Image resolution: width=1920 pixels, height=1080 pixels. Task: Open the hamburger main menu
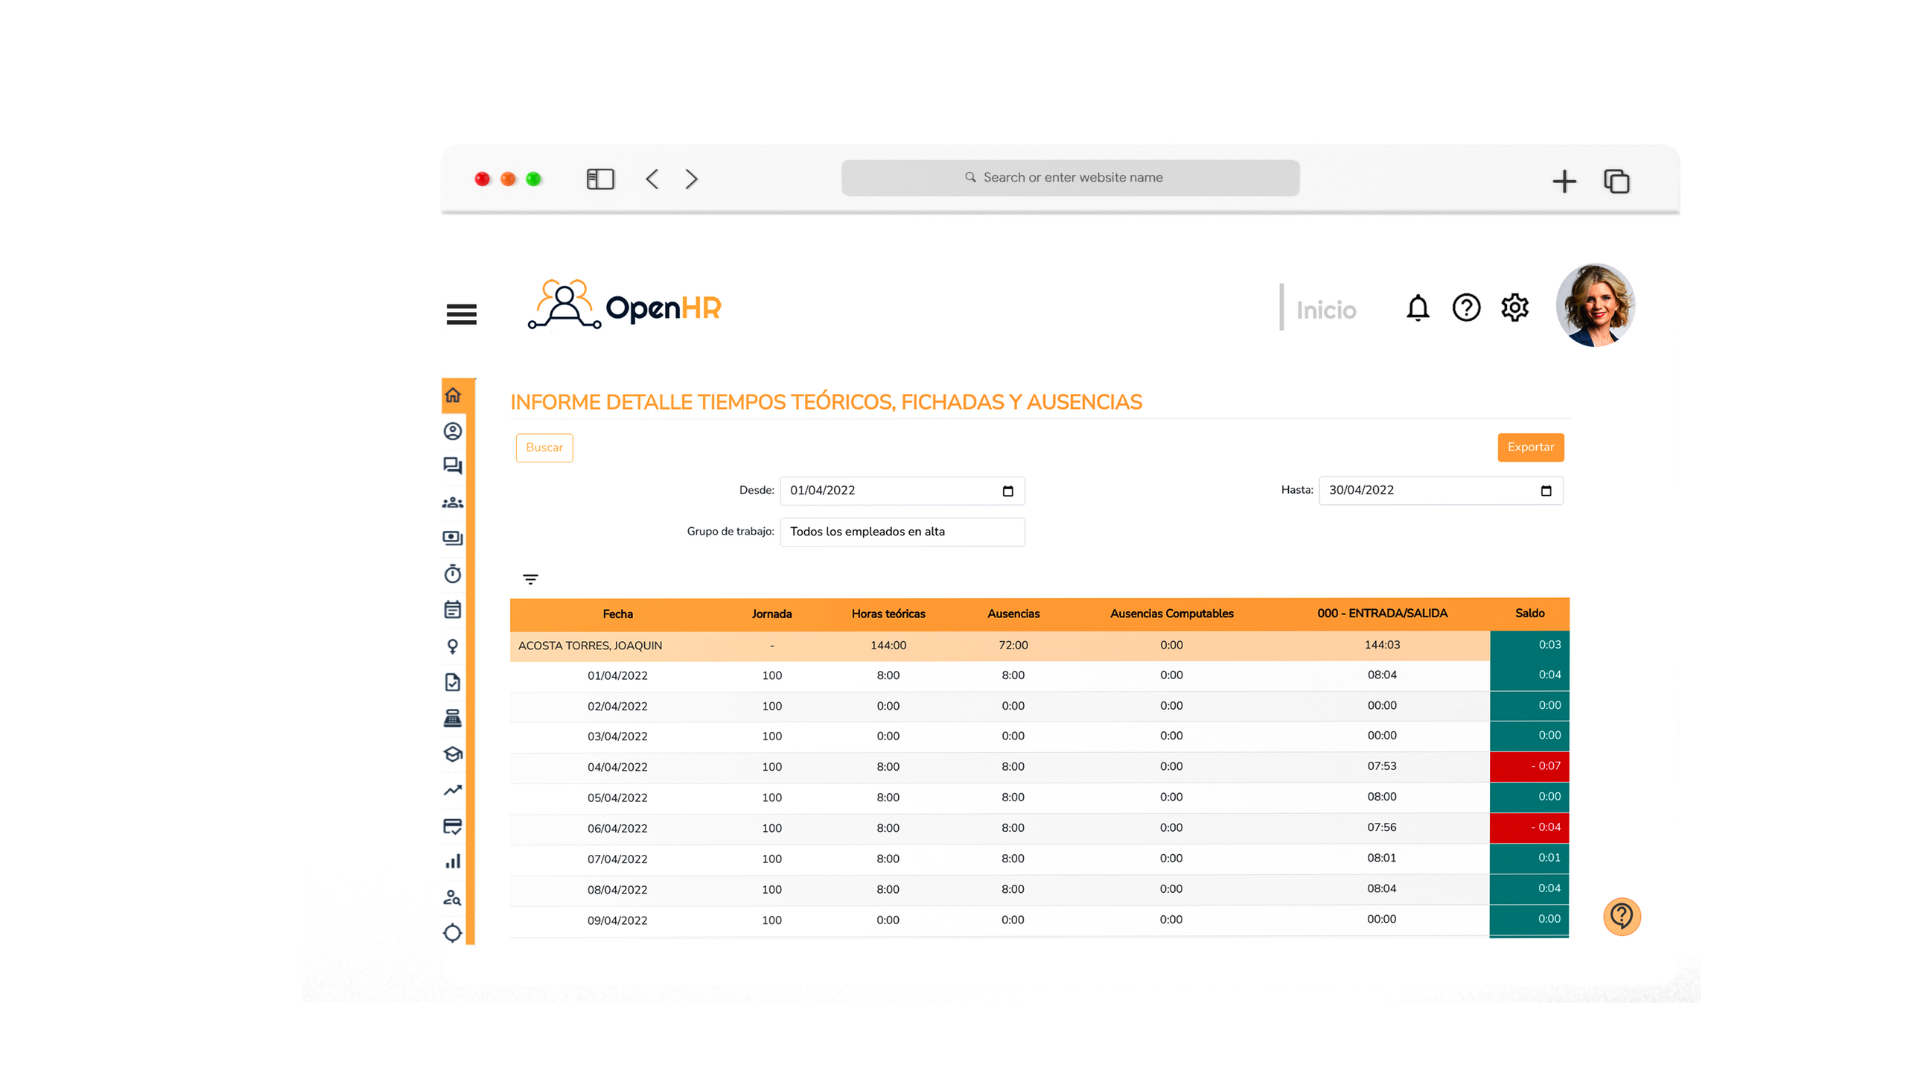tap(461, 314)
